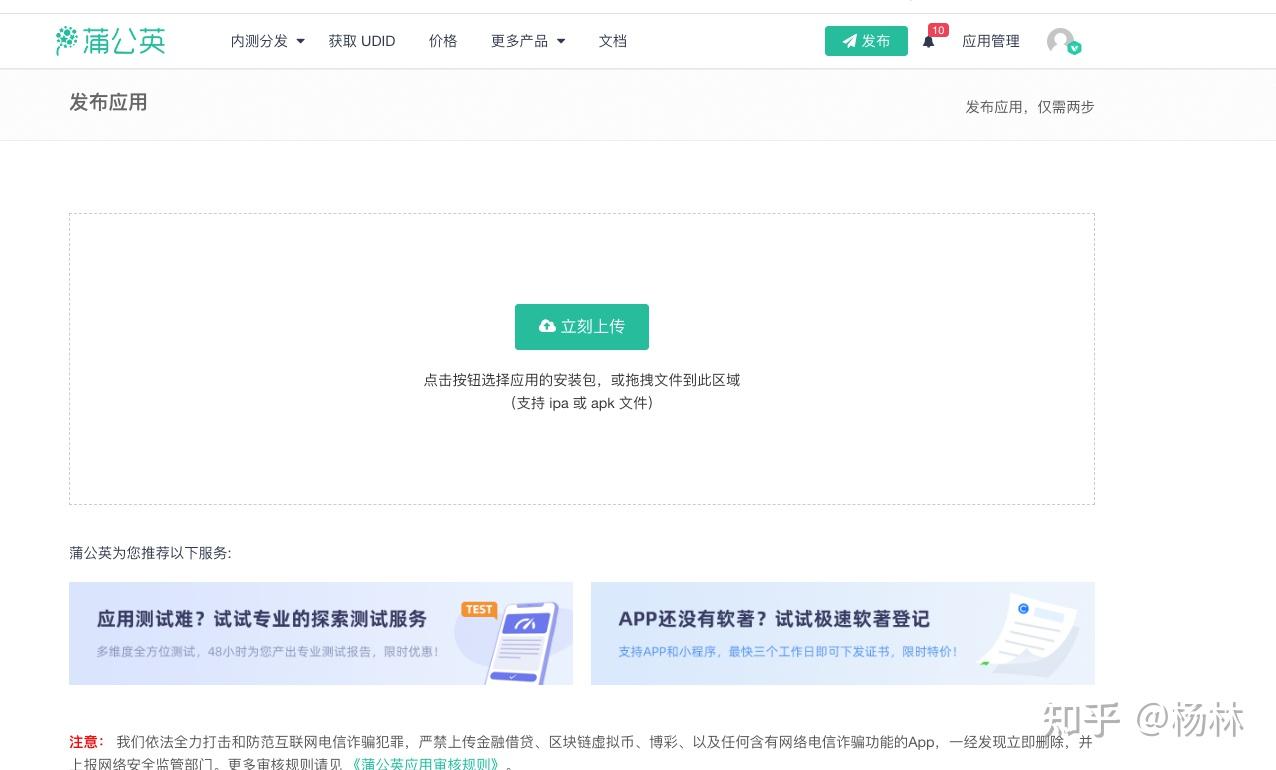Click the 蒲公英 logo

coord(110,41)
